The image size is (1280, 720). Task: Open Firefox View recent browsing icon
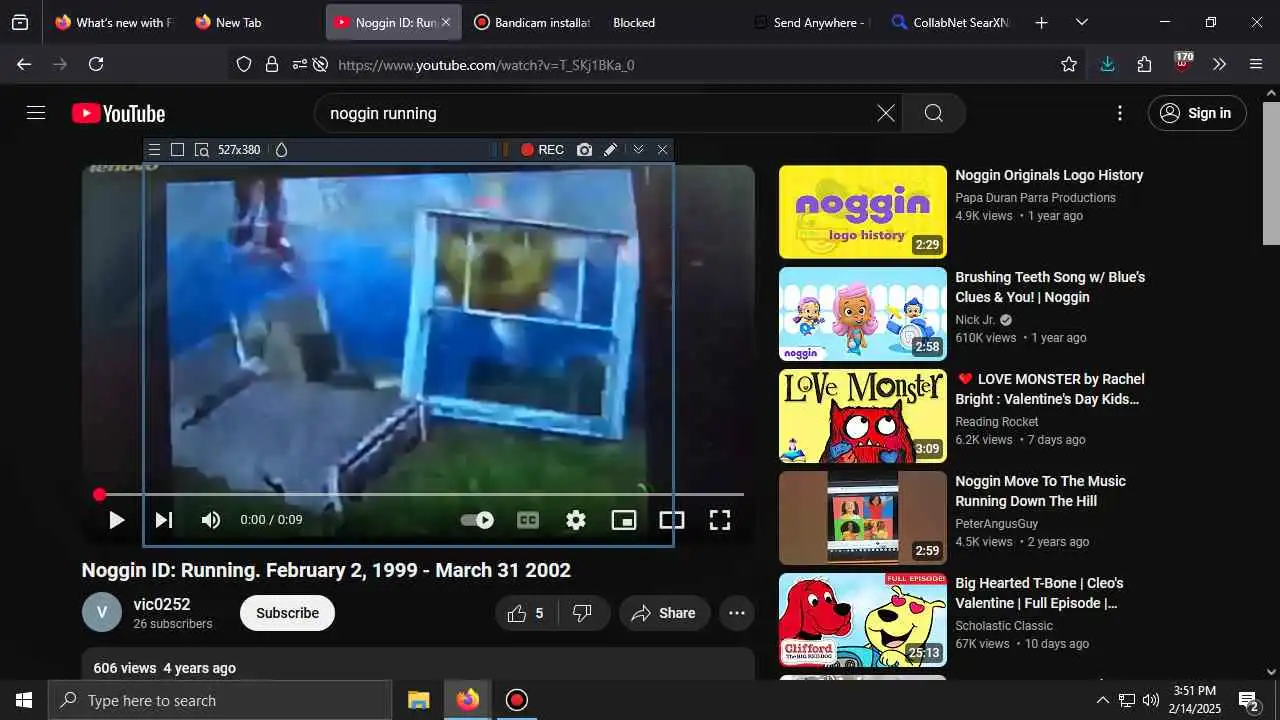pyautogui.click(x=20, y=22)
